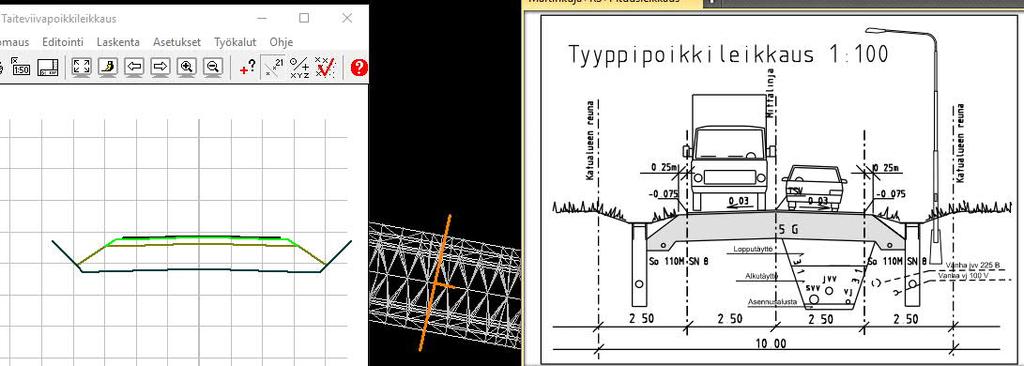
Task: Open the Työkalut menu
Action: point(235,42)
